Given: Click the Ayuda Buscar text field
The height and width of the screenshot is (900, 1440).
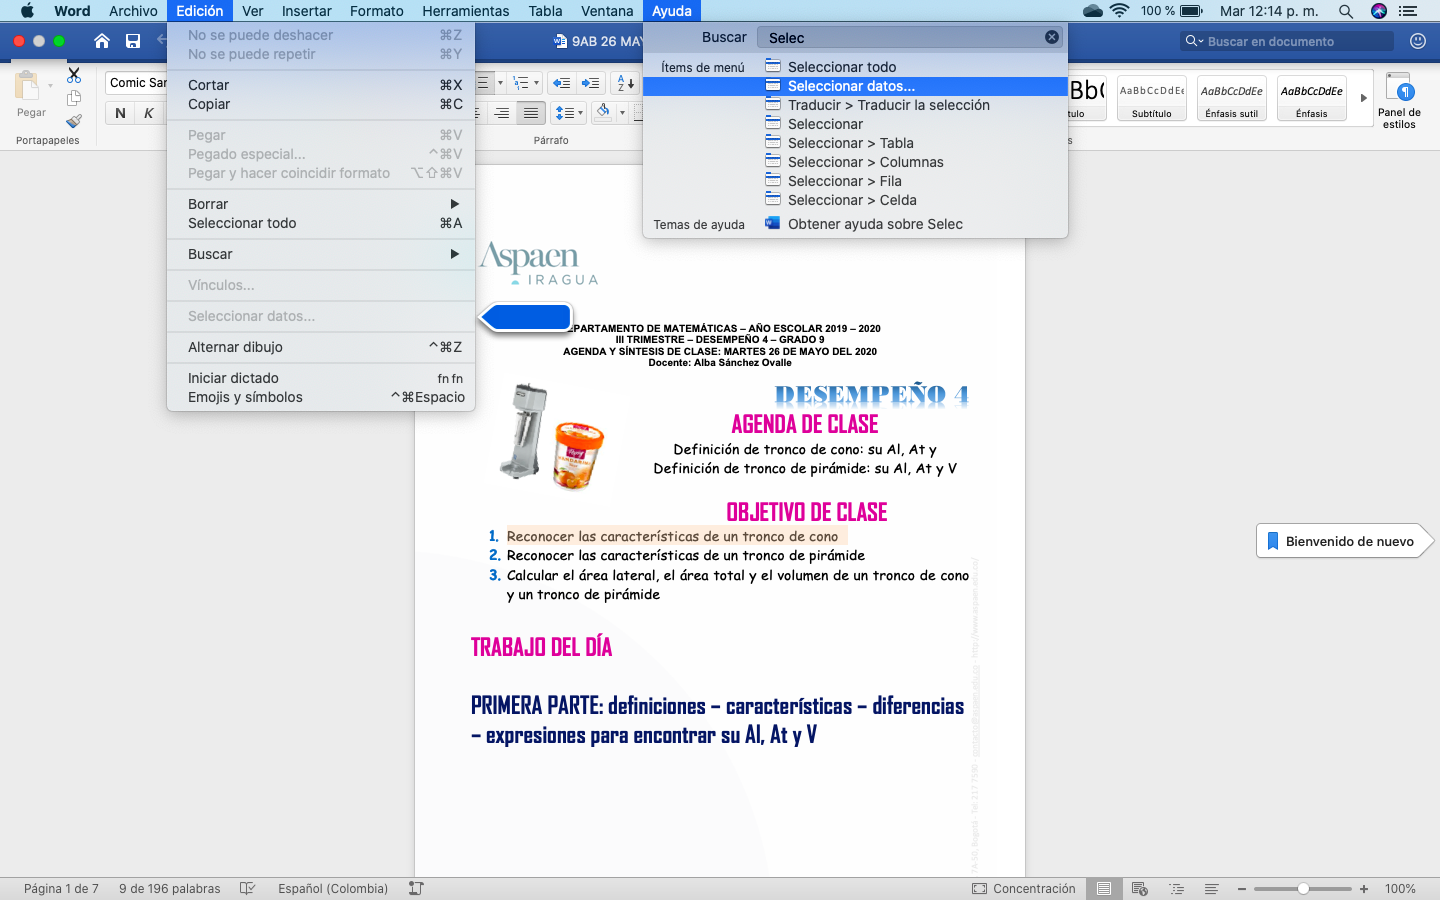Looking at the screenshot, I should point(908,37).
